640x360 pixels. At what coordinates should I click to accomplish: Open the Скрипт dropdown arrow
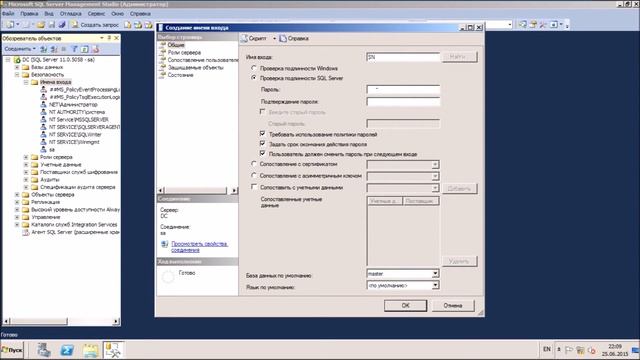pyautogui.click(x=274, y=38)
